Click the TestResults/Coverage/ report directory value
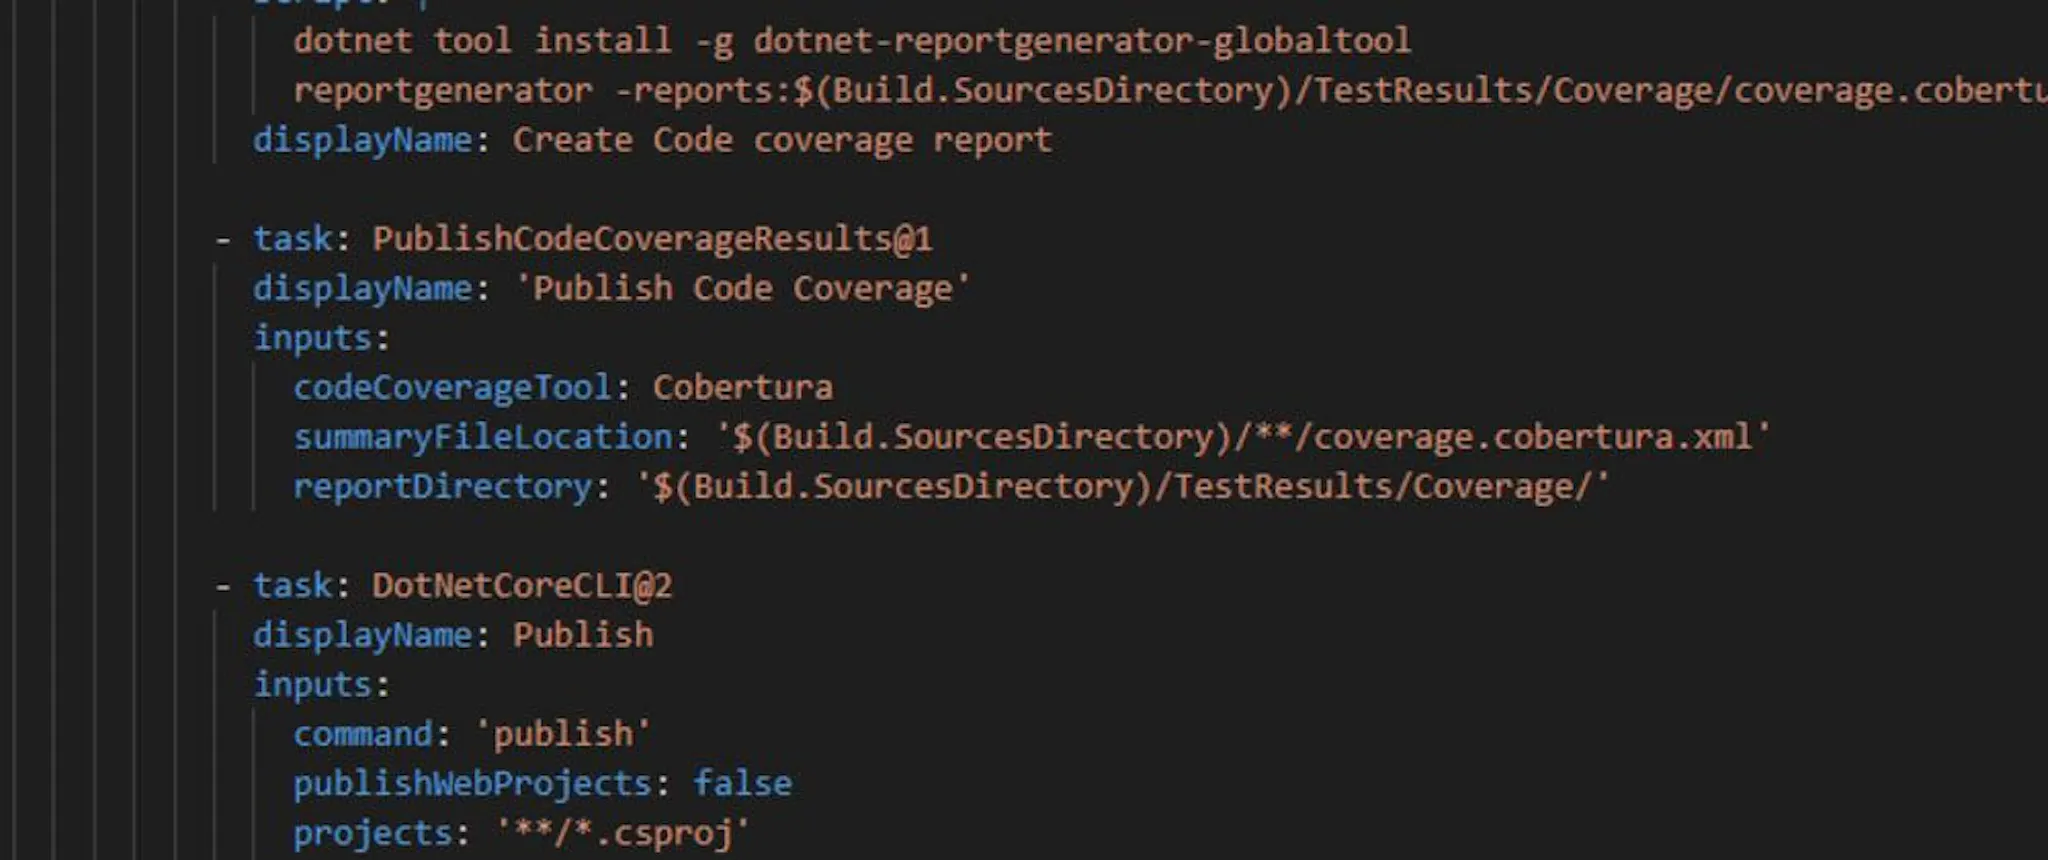 1122,487
